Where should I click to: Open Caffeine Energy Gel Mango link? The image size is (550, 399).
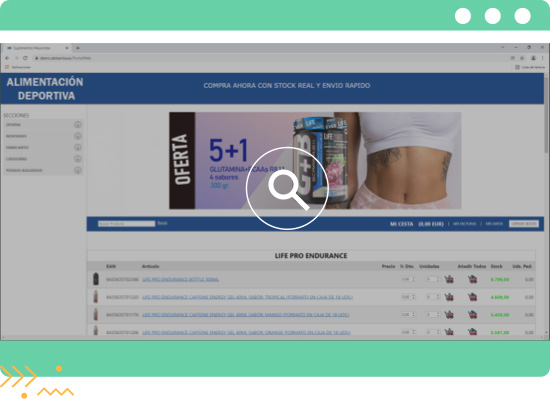click(246, 315)
